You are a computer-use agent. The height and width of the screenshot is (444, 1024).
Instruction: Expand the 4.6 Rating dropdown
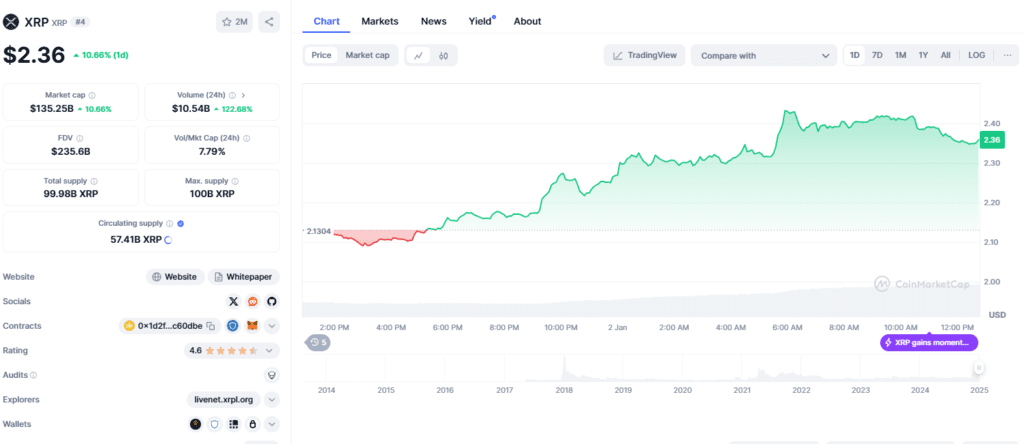point(270,351)
